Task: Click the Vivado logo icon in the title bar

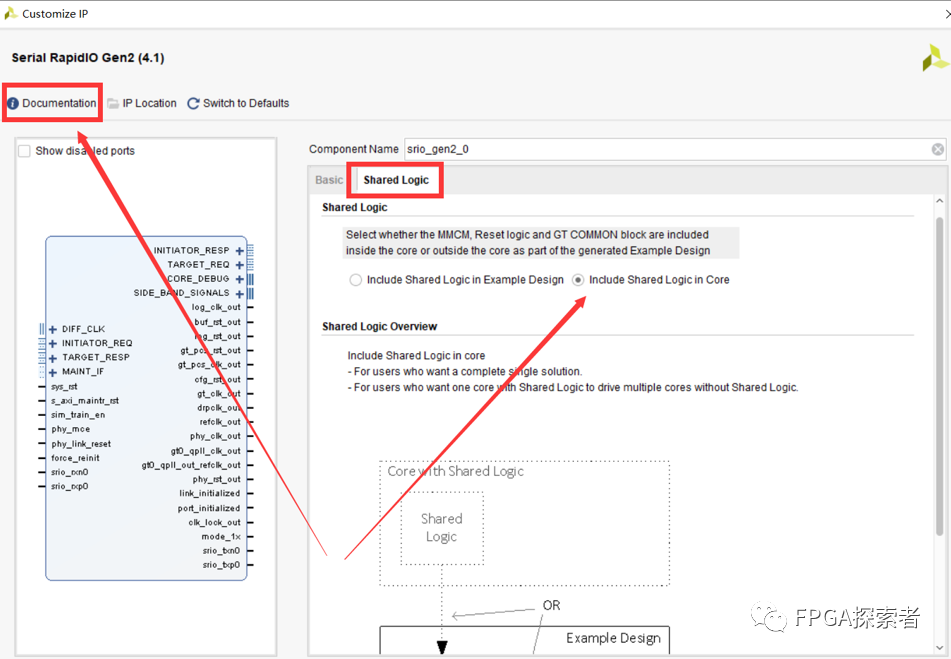Action: [10, 13]
